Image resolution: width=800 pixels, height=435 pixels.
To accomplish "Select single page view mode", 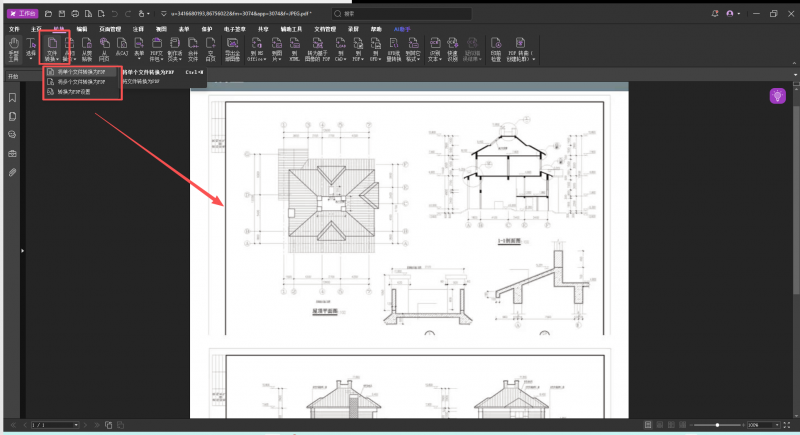I will (648, 425).
